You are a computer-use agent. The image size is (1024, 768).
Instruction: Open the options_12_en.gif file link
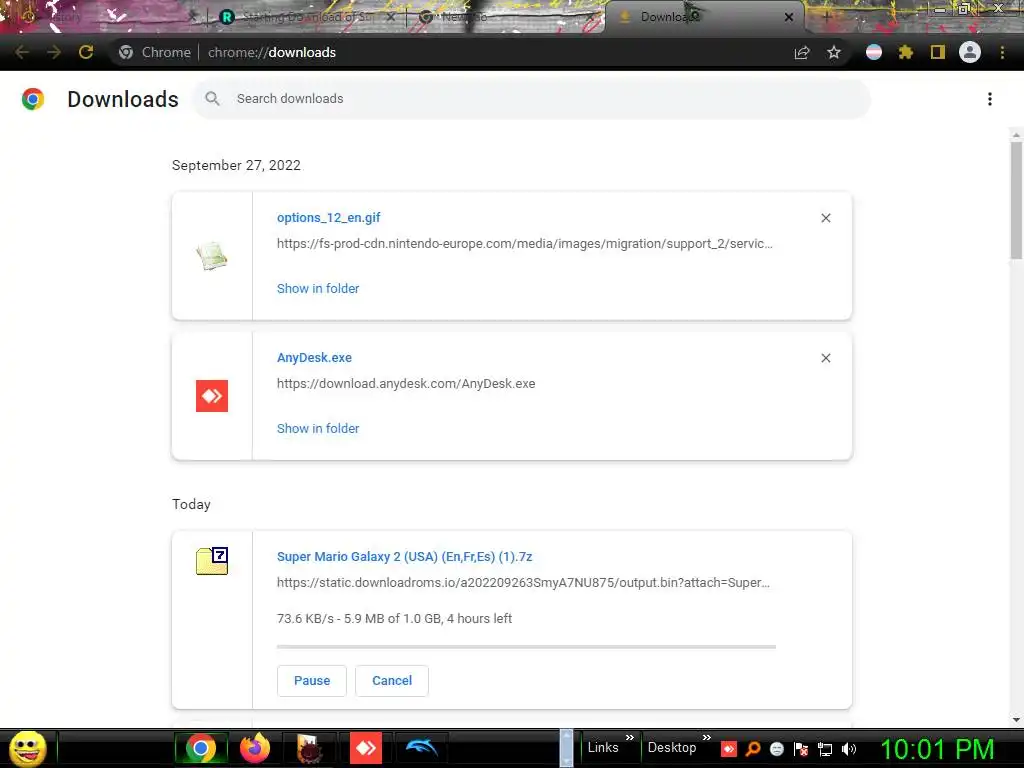[x=328, y=217]
